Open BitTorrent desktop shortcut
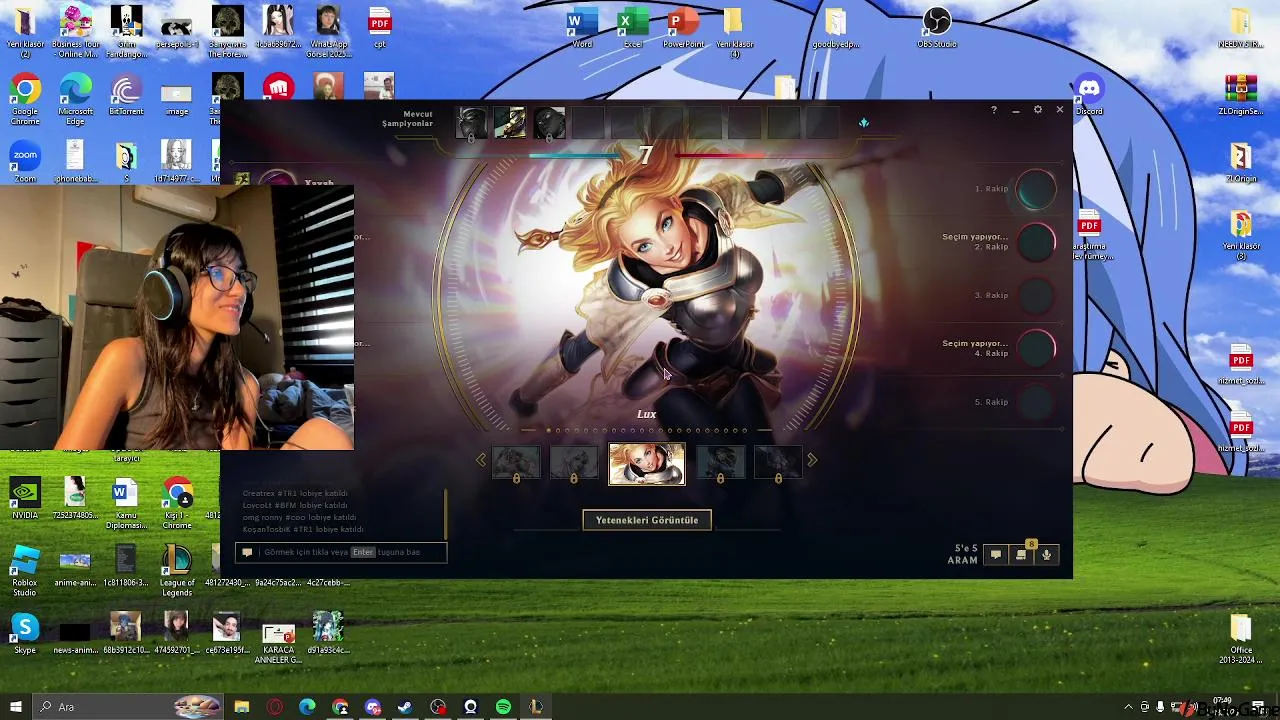1280x720 pixels. pyautogui.click(x=126, y=96)
